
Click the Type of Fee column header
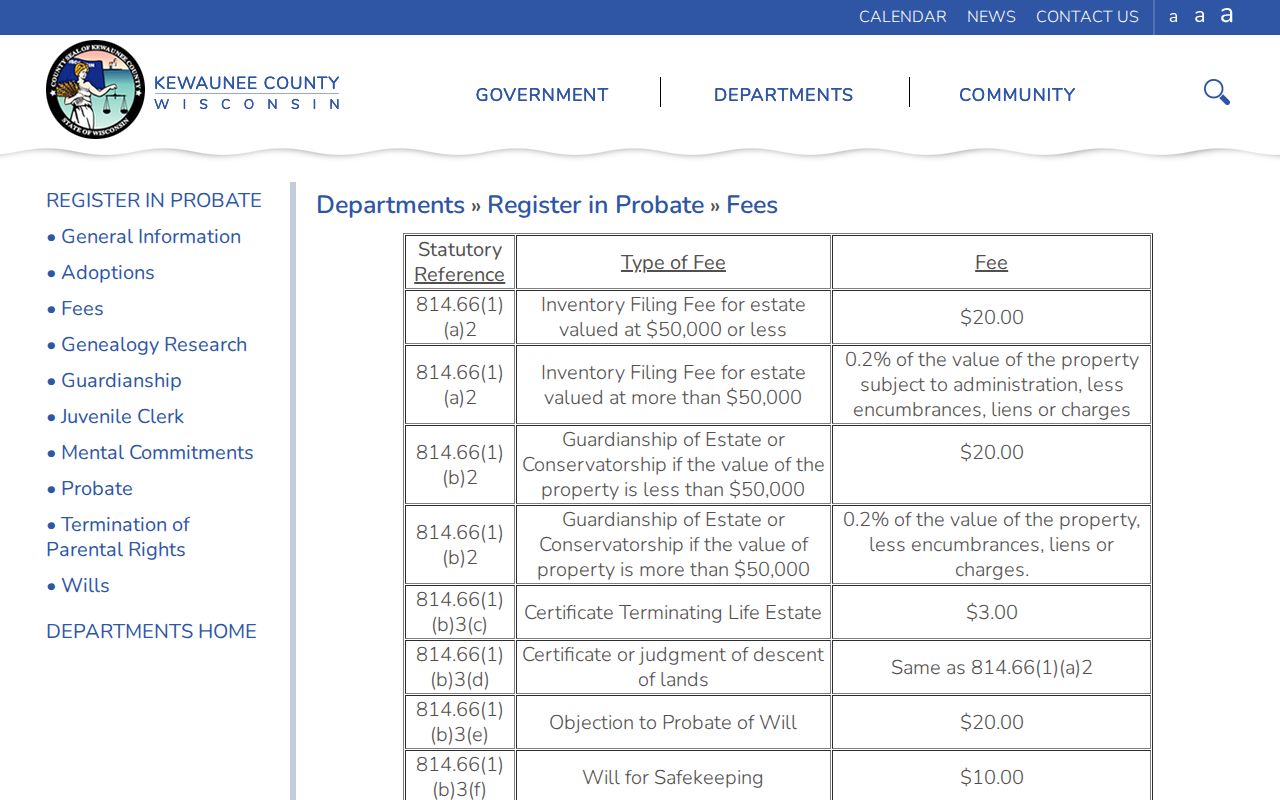[673, 262]
